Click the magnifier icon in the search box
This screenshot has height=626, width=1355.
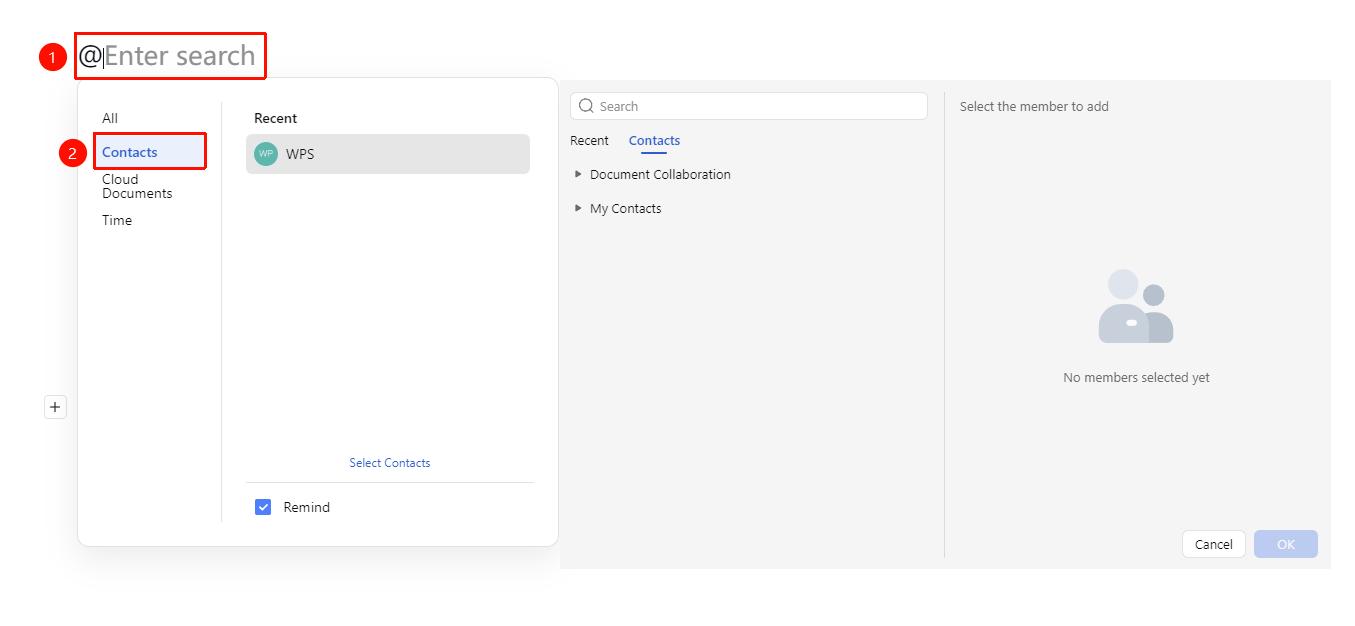coord(587,106)
